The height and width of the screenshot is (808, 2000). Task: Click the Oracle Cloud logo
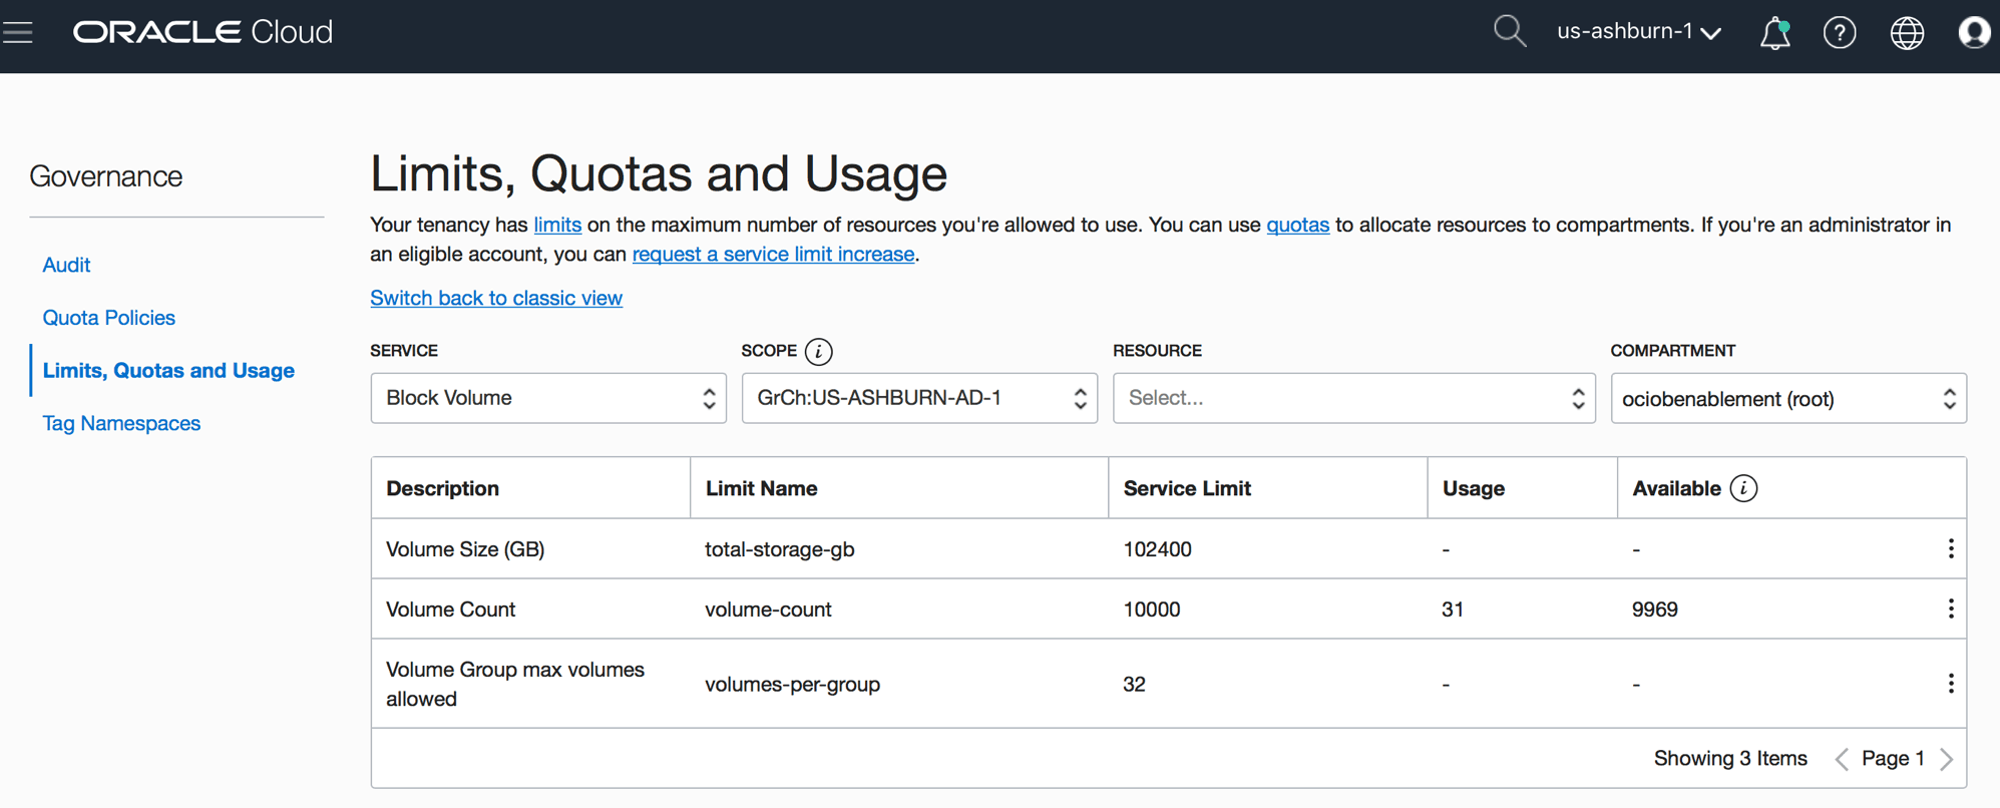pos(203,32)
